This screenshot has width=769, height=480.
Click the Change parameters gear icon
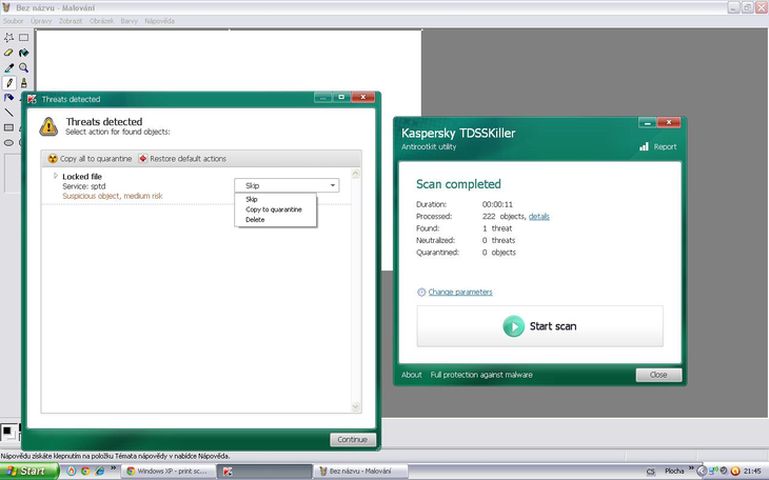tap(421, 292)
